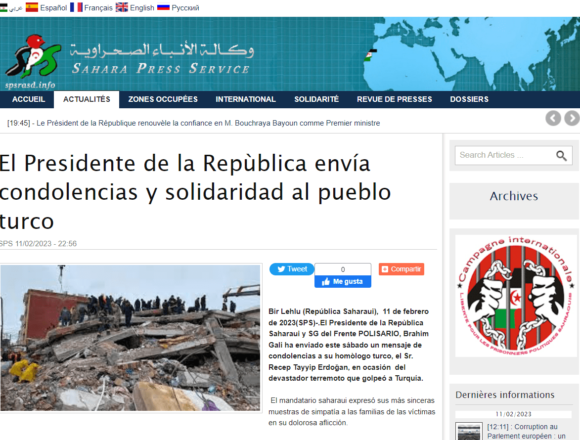The height and width of the screenshot is (440, 580).
Task: Open the REVUE DE PRESSES menu
Action: 394,99
